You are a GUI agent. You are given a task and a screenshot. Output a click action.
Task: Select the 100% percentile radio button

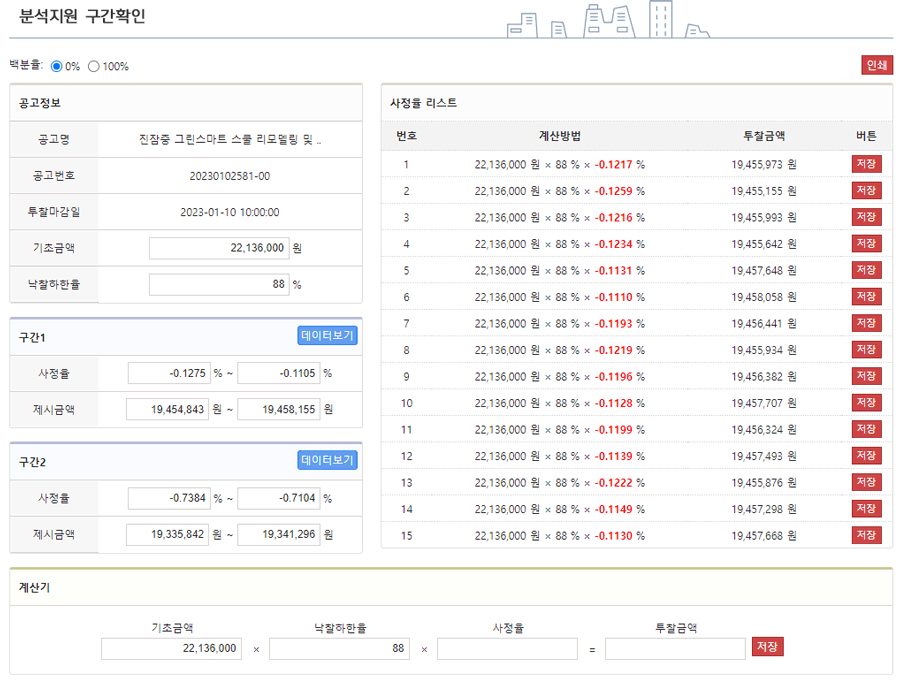coord(94,67)
